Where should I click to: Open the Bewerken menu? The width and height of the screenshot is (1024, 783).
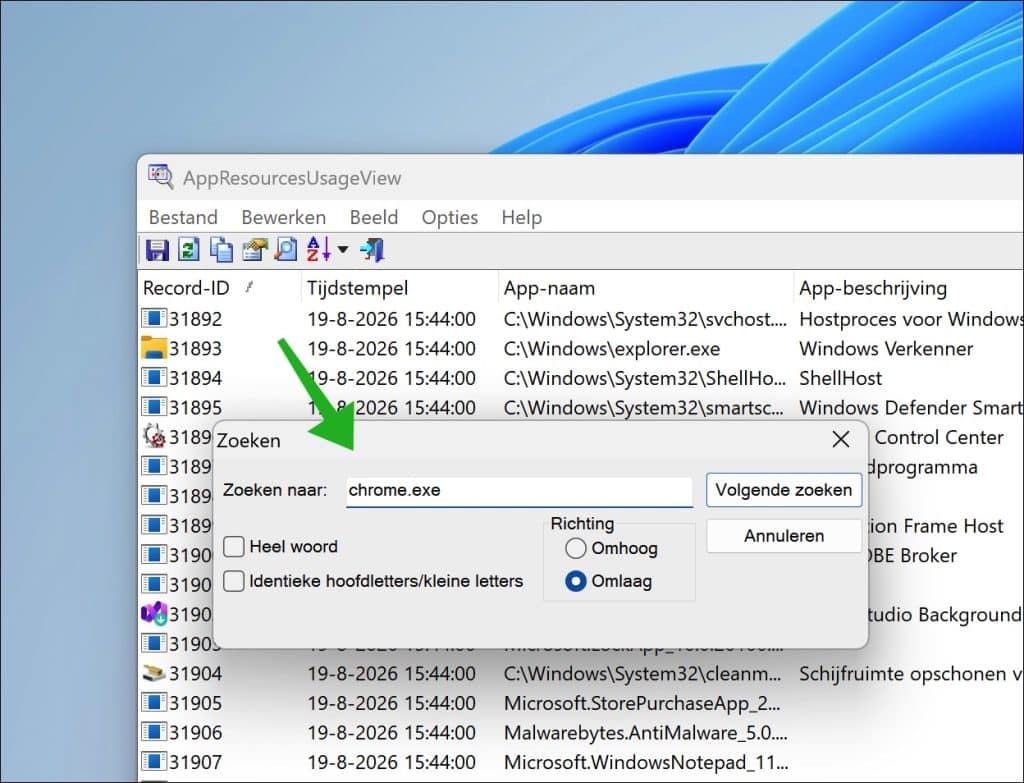point(283,217)
